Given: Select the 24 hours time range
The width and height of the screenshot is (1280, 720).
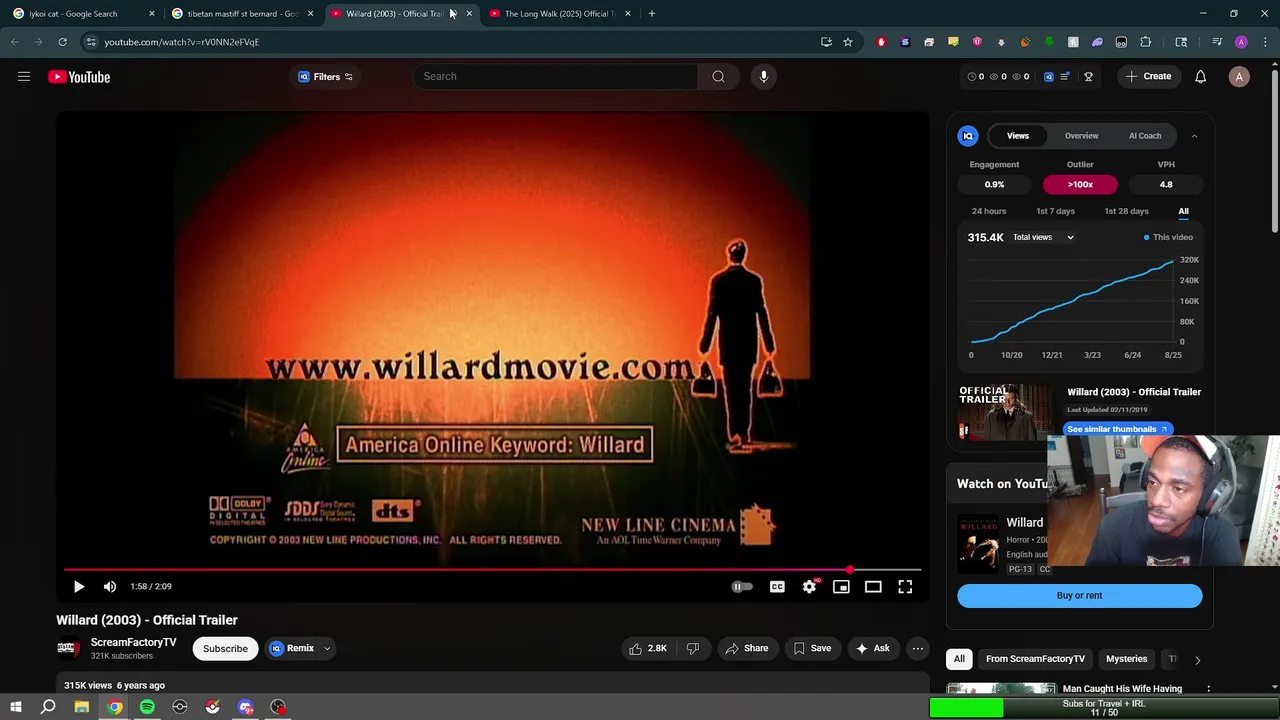Looking at the screenshot, I should click(989, 211).
